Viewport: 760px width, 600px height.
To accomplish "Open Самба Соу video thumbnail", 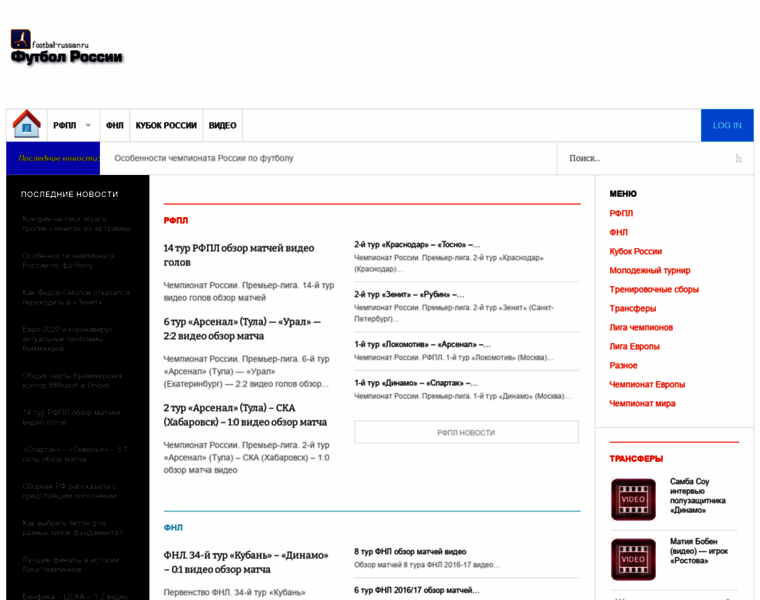I will tap(633, 500).
